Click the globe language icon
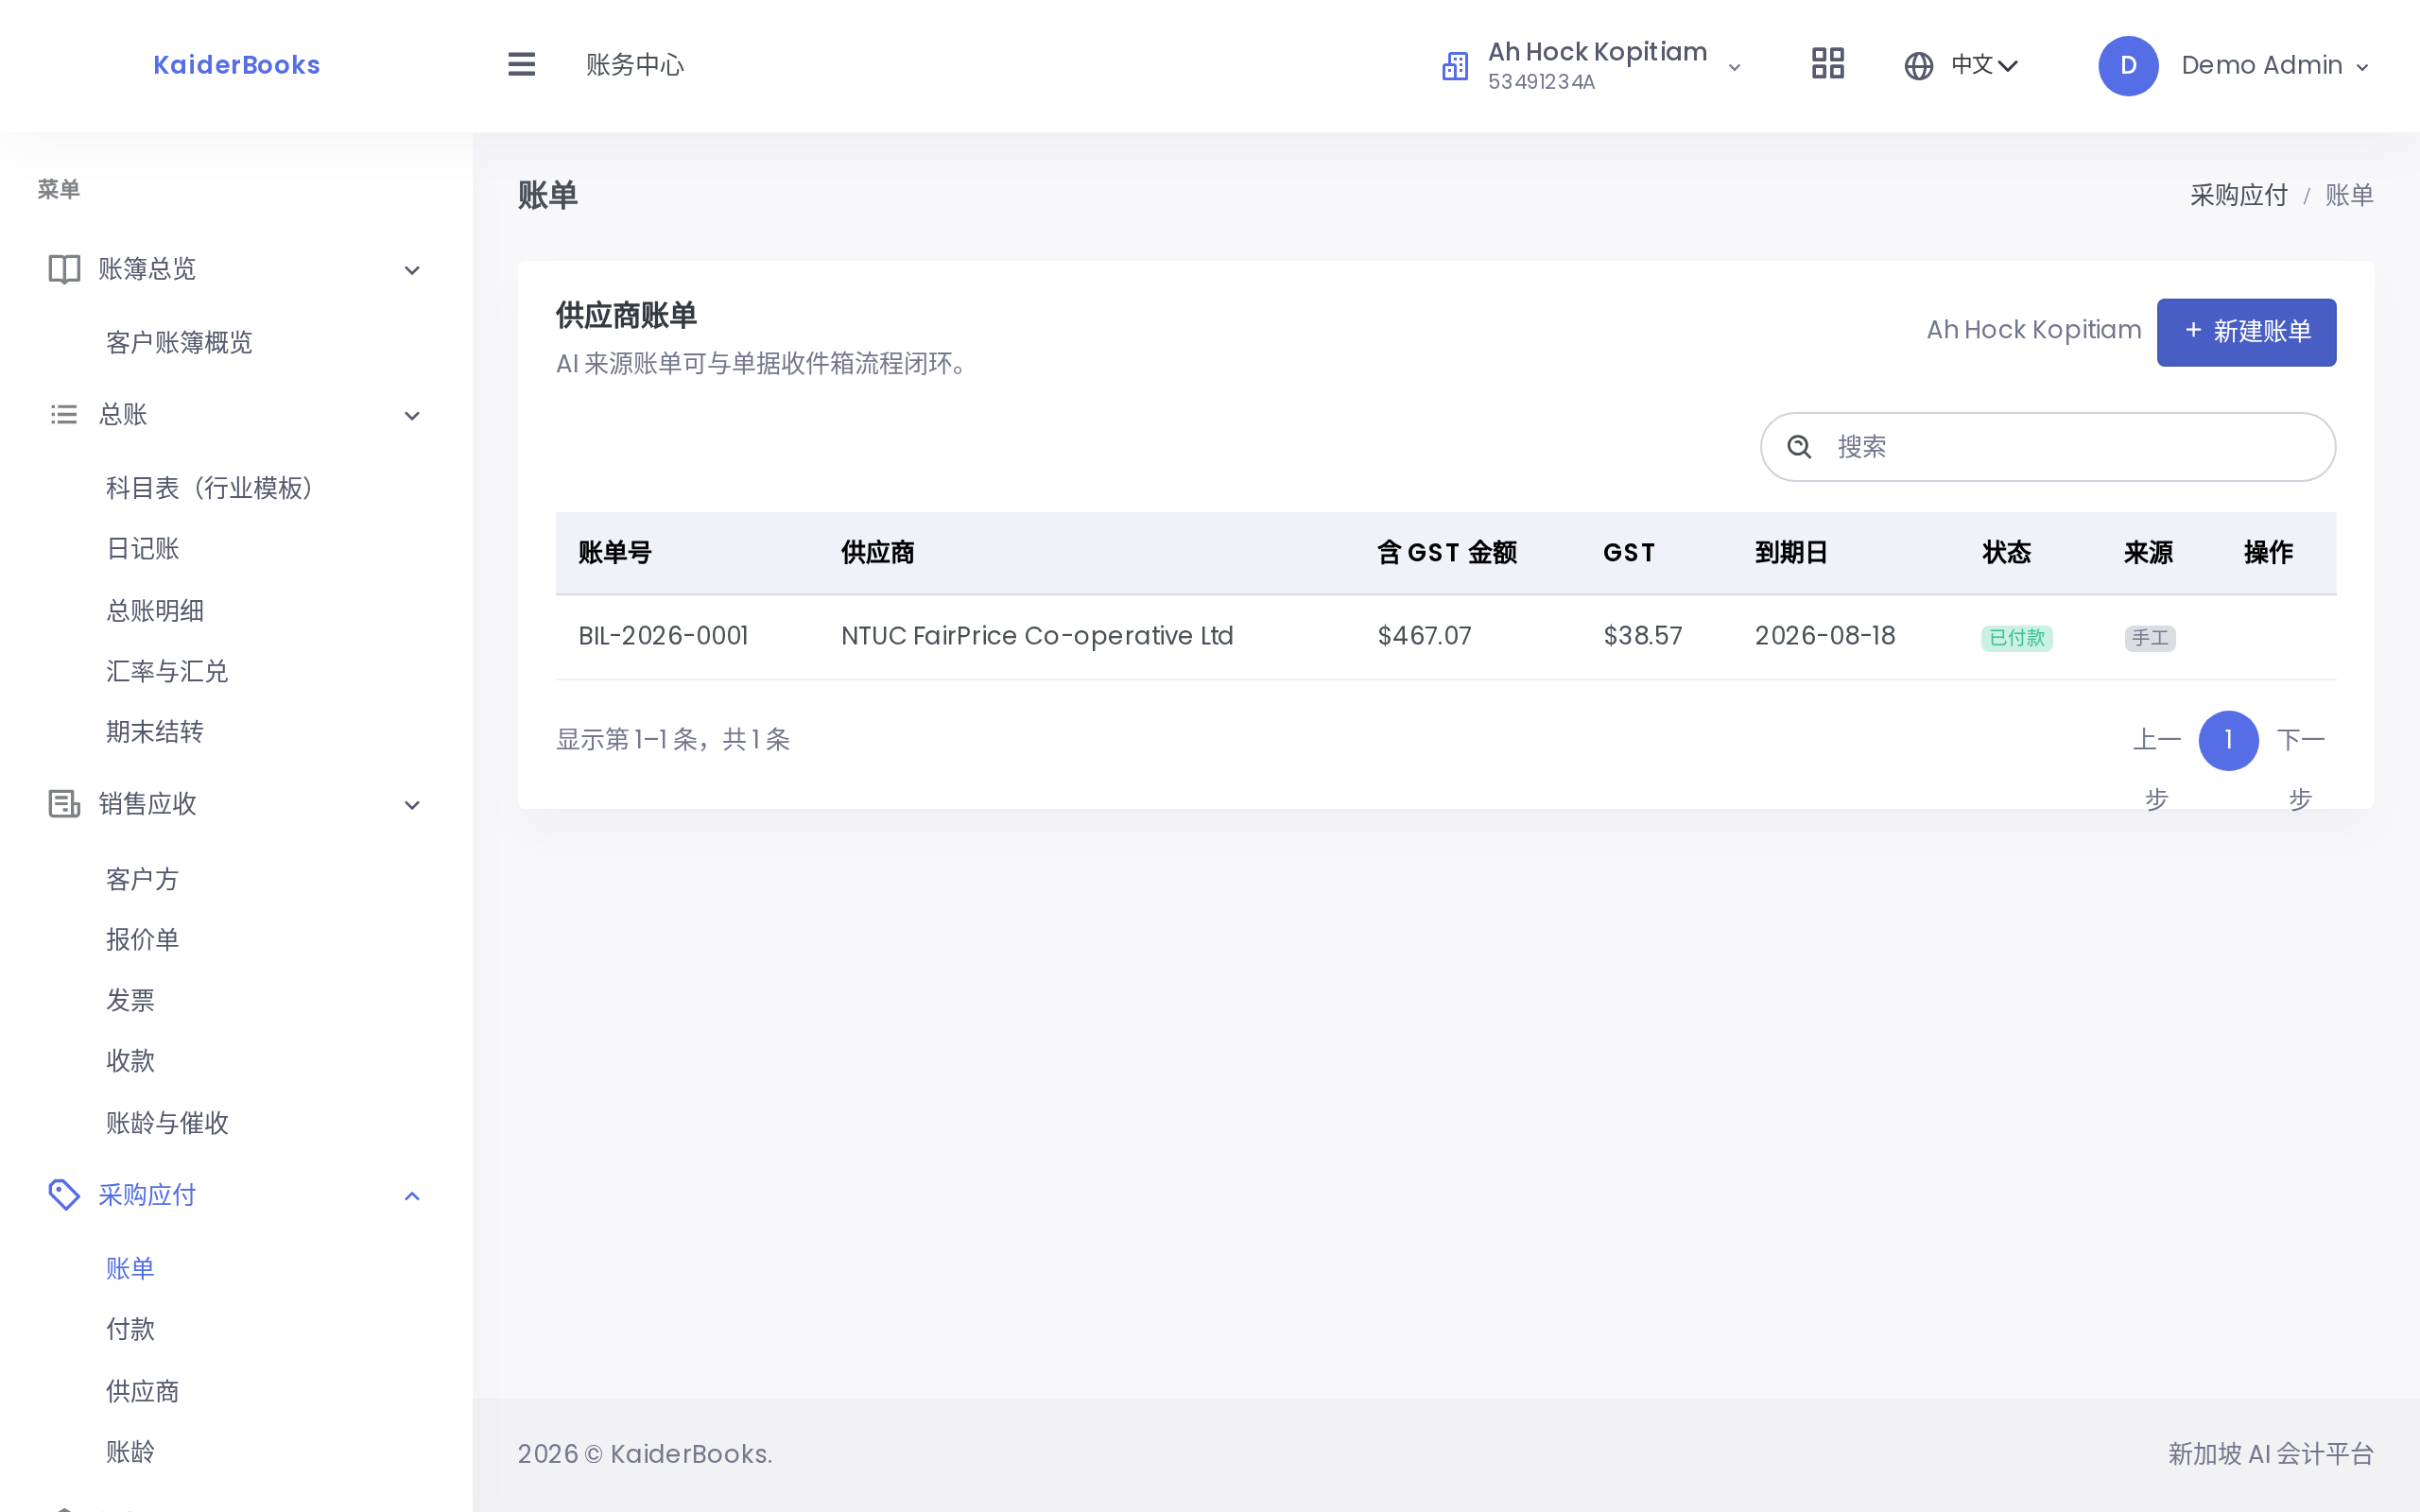Viewport: 2420px width, 1512px height. (x=1918, y=66)
